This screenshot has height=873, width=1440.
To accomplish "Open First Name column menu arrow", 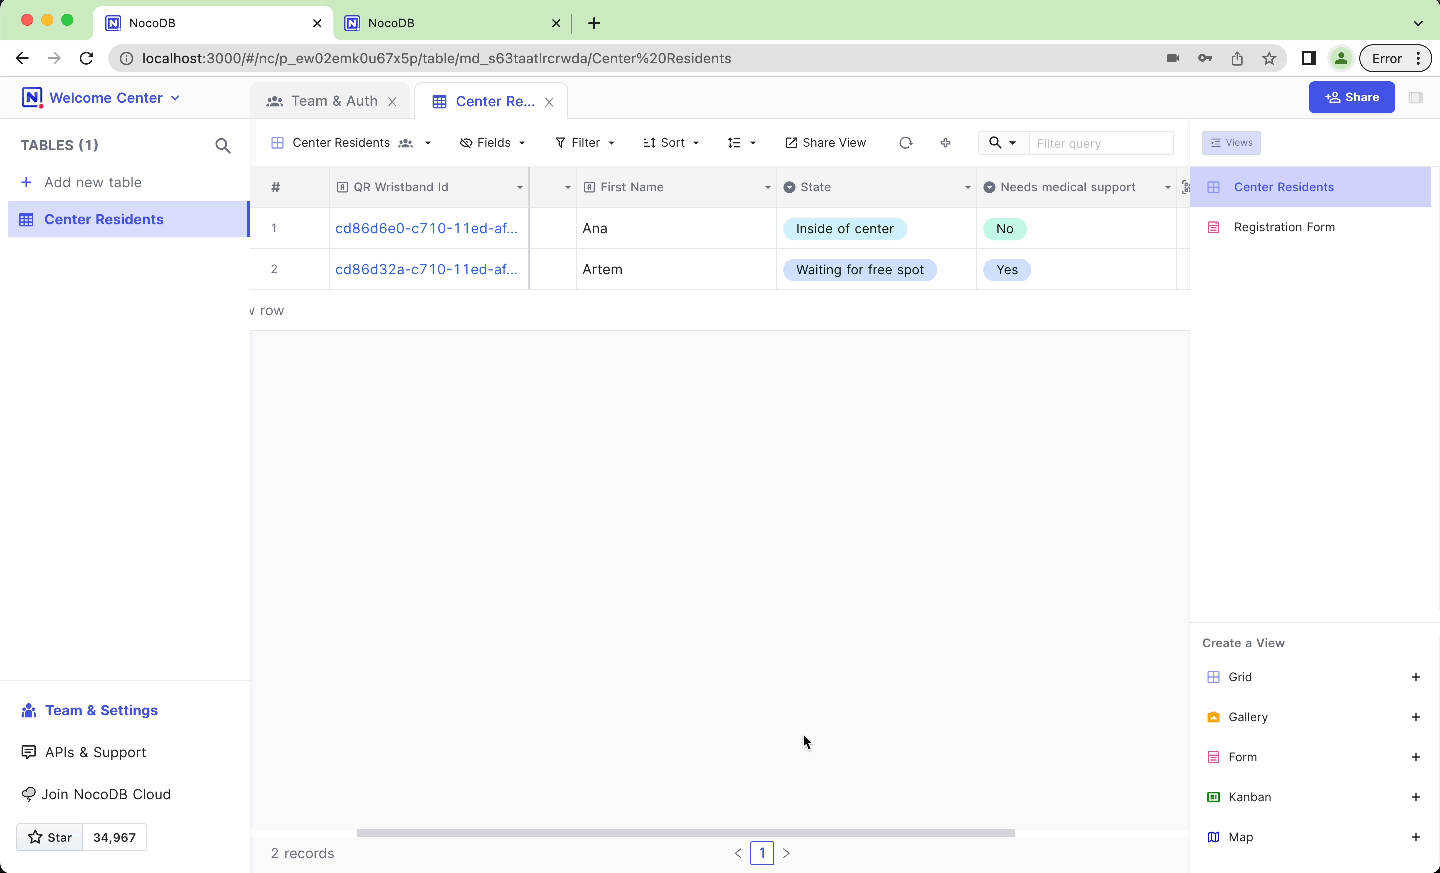I will click(768, 188).
